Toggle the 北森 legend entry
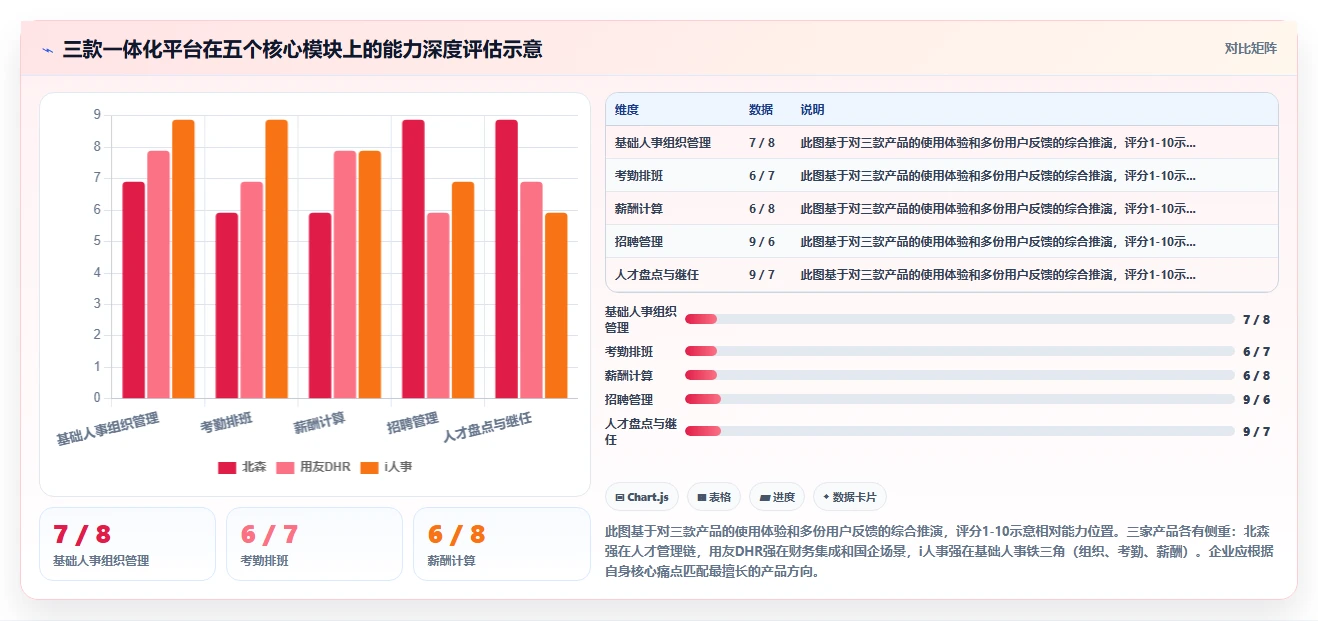 point(242,467)
